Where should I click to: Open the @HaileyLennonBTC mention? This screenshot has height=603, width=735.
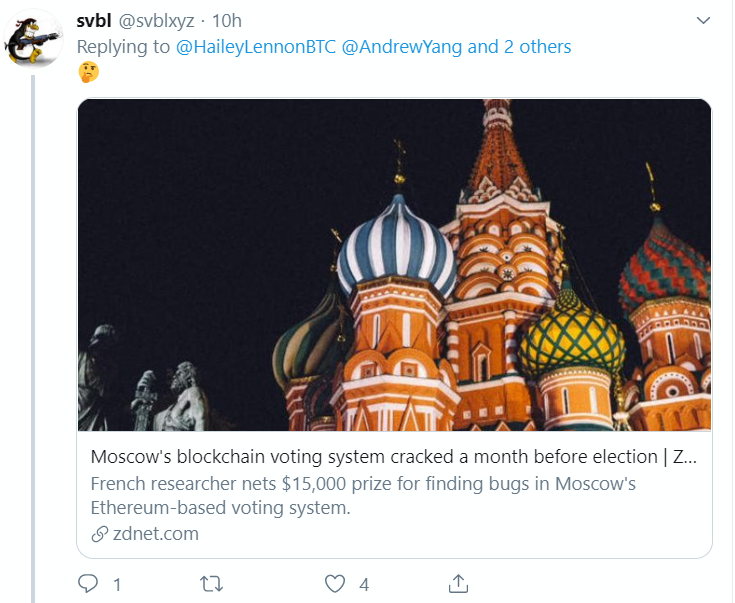coord(256,46)
